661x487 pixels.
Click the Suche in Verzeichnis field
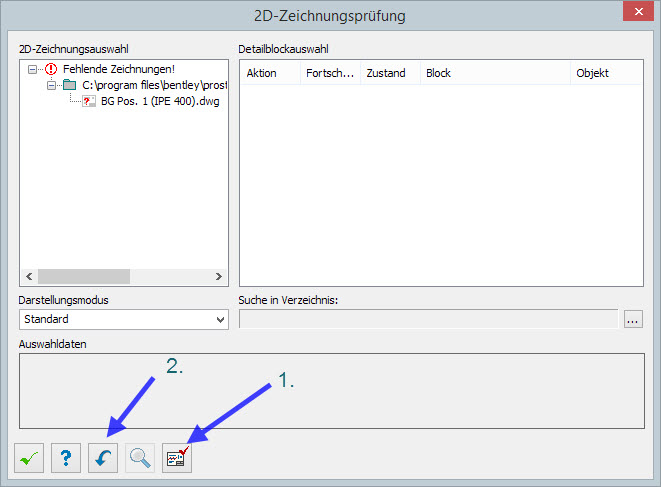click(428, 319)
